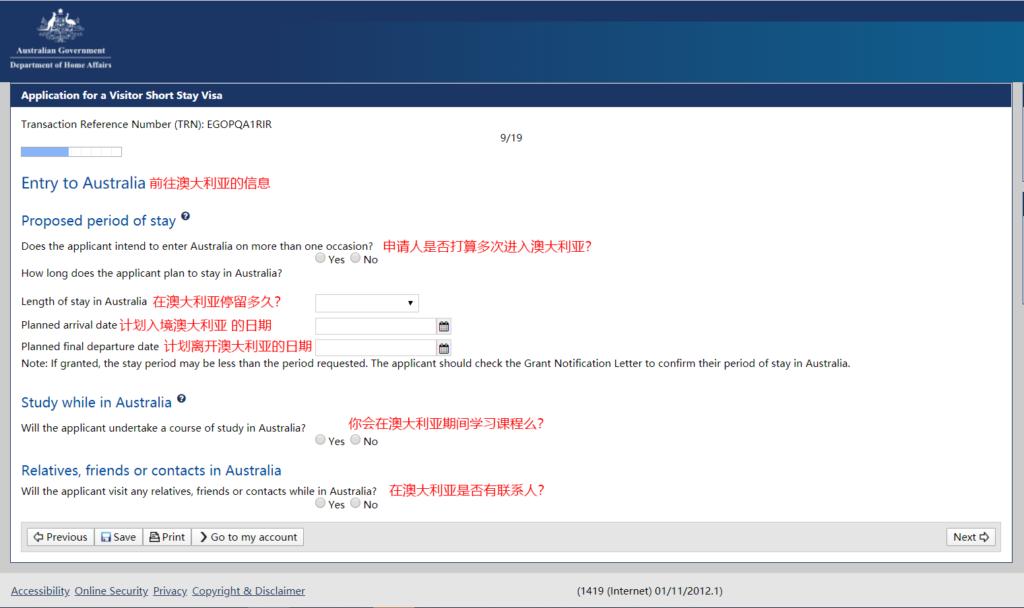Viewport: 1024px width, 608px height.
Task: Click the help icon beside Proposed period of stay
Action: tap(187, 219)
